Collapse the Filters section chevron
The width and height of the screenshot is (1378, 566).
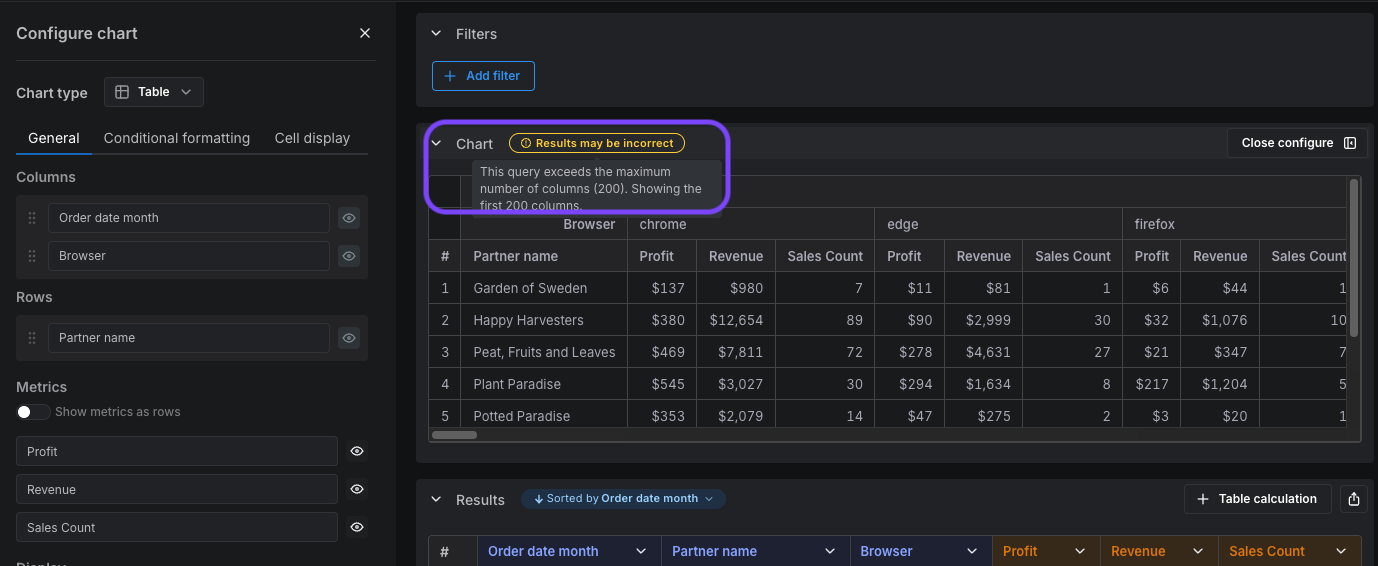click(x=436, y=34)
